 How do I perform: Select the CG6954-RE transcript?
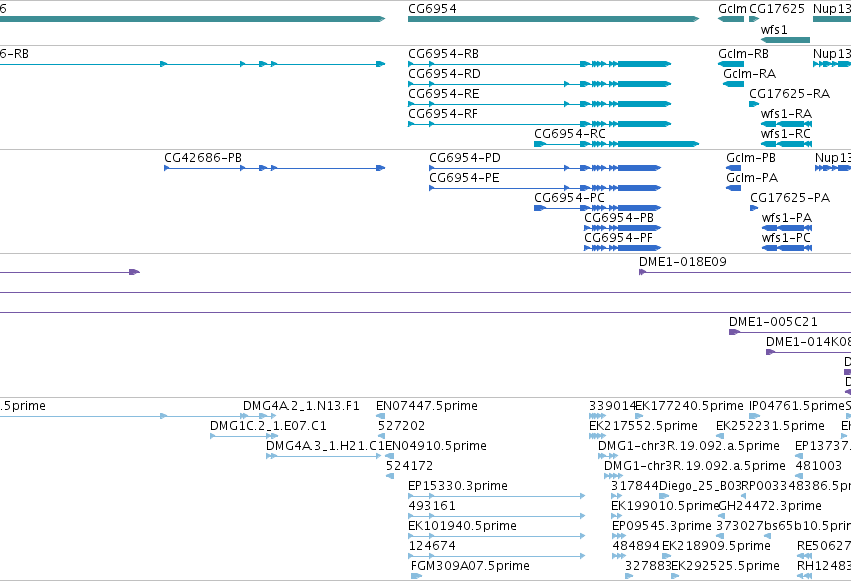tap(539, 104)
